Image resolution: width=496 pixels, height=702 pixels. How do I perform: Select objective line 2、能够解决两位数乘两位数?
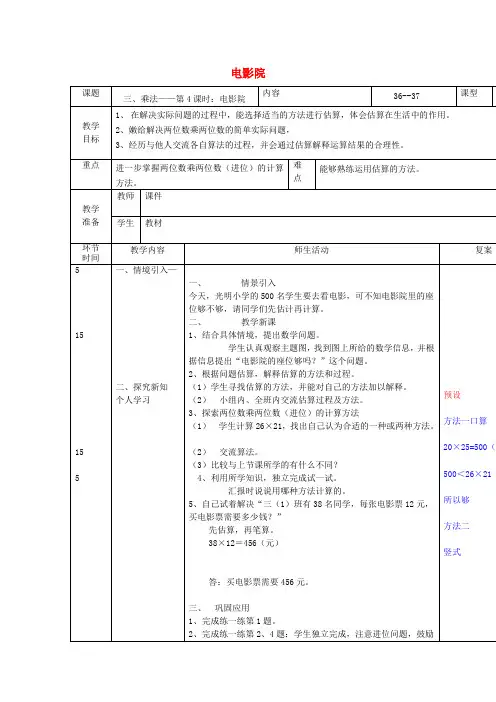[x=202, y=130]
